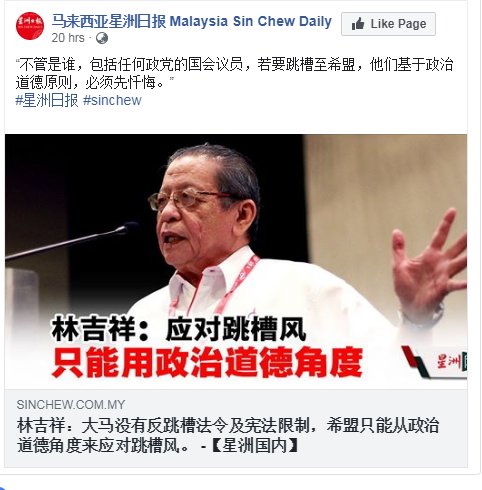Open the Sin Chew Daily profile picture

[30, 26]
